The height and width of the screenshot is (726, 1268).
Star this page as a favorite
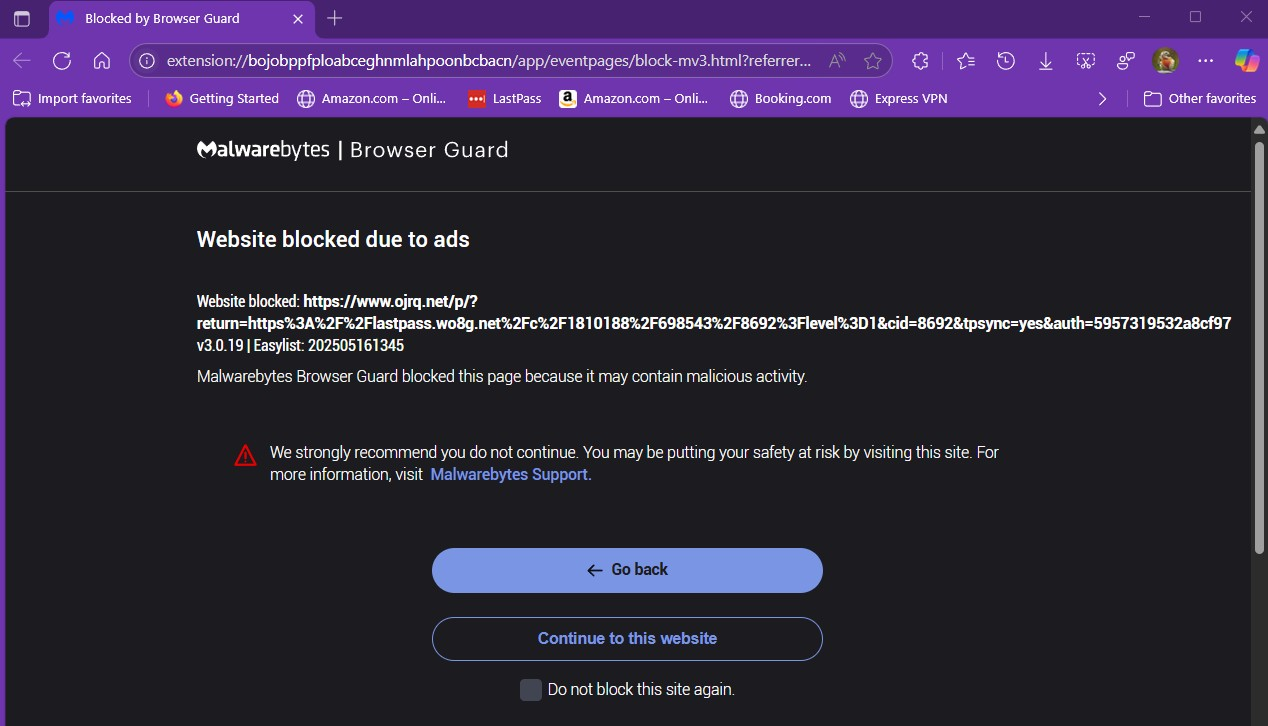coord(872,61)
